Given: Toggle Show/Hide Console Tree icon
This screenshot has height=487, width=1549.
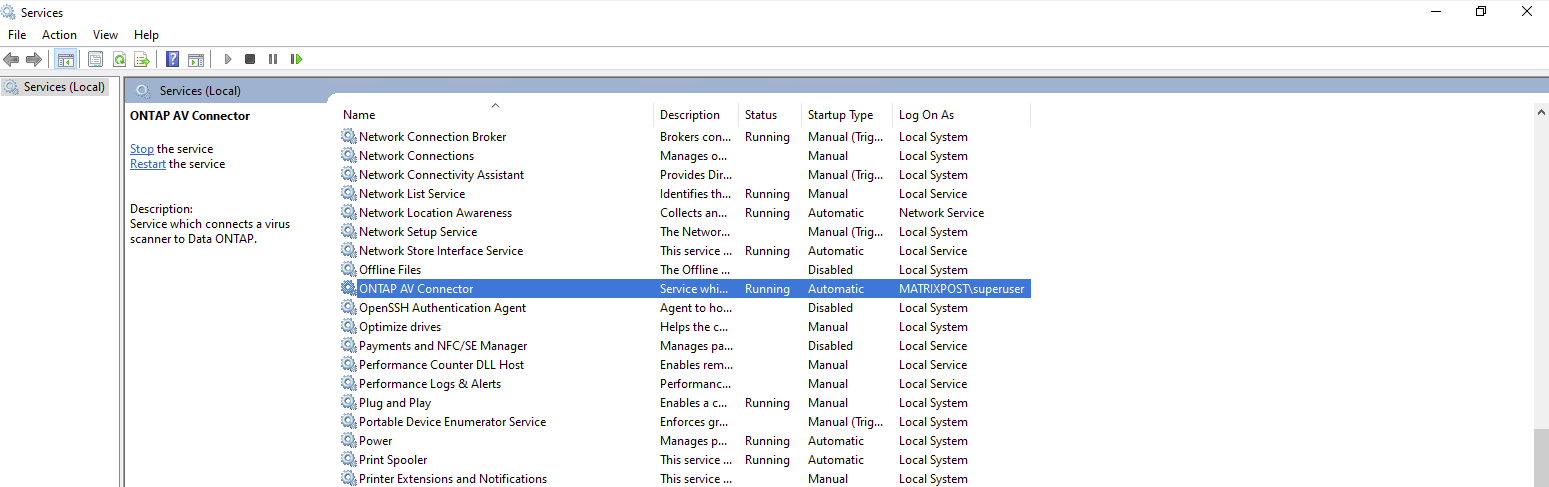Looking at the screenshot, I should [x=66, y=60].
